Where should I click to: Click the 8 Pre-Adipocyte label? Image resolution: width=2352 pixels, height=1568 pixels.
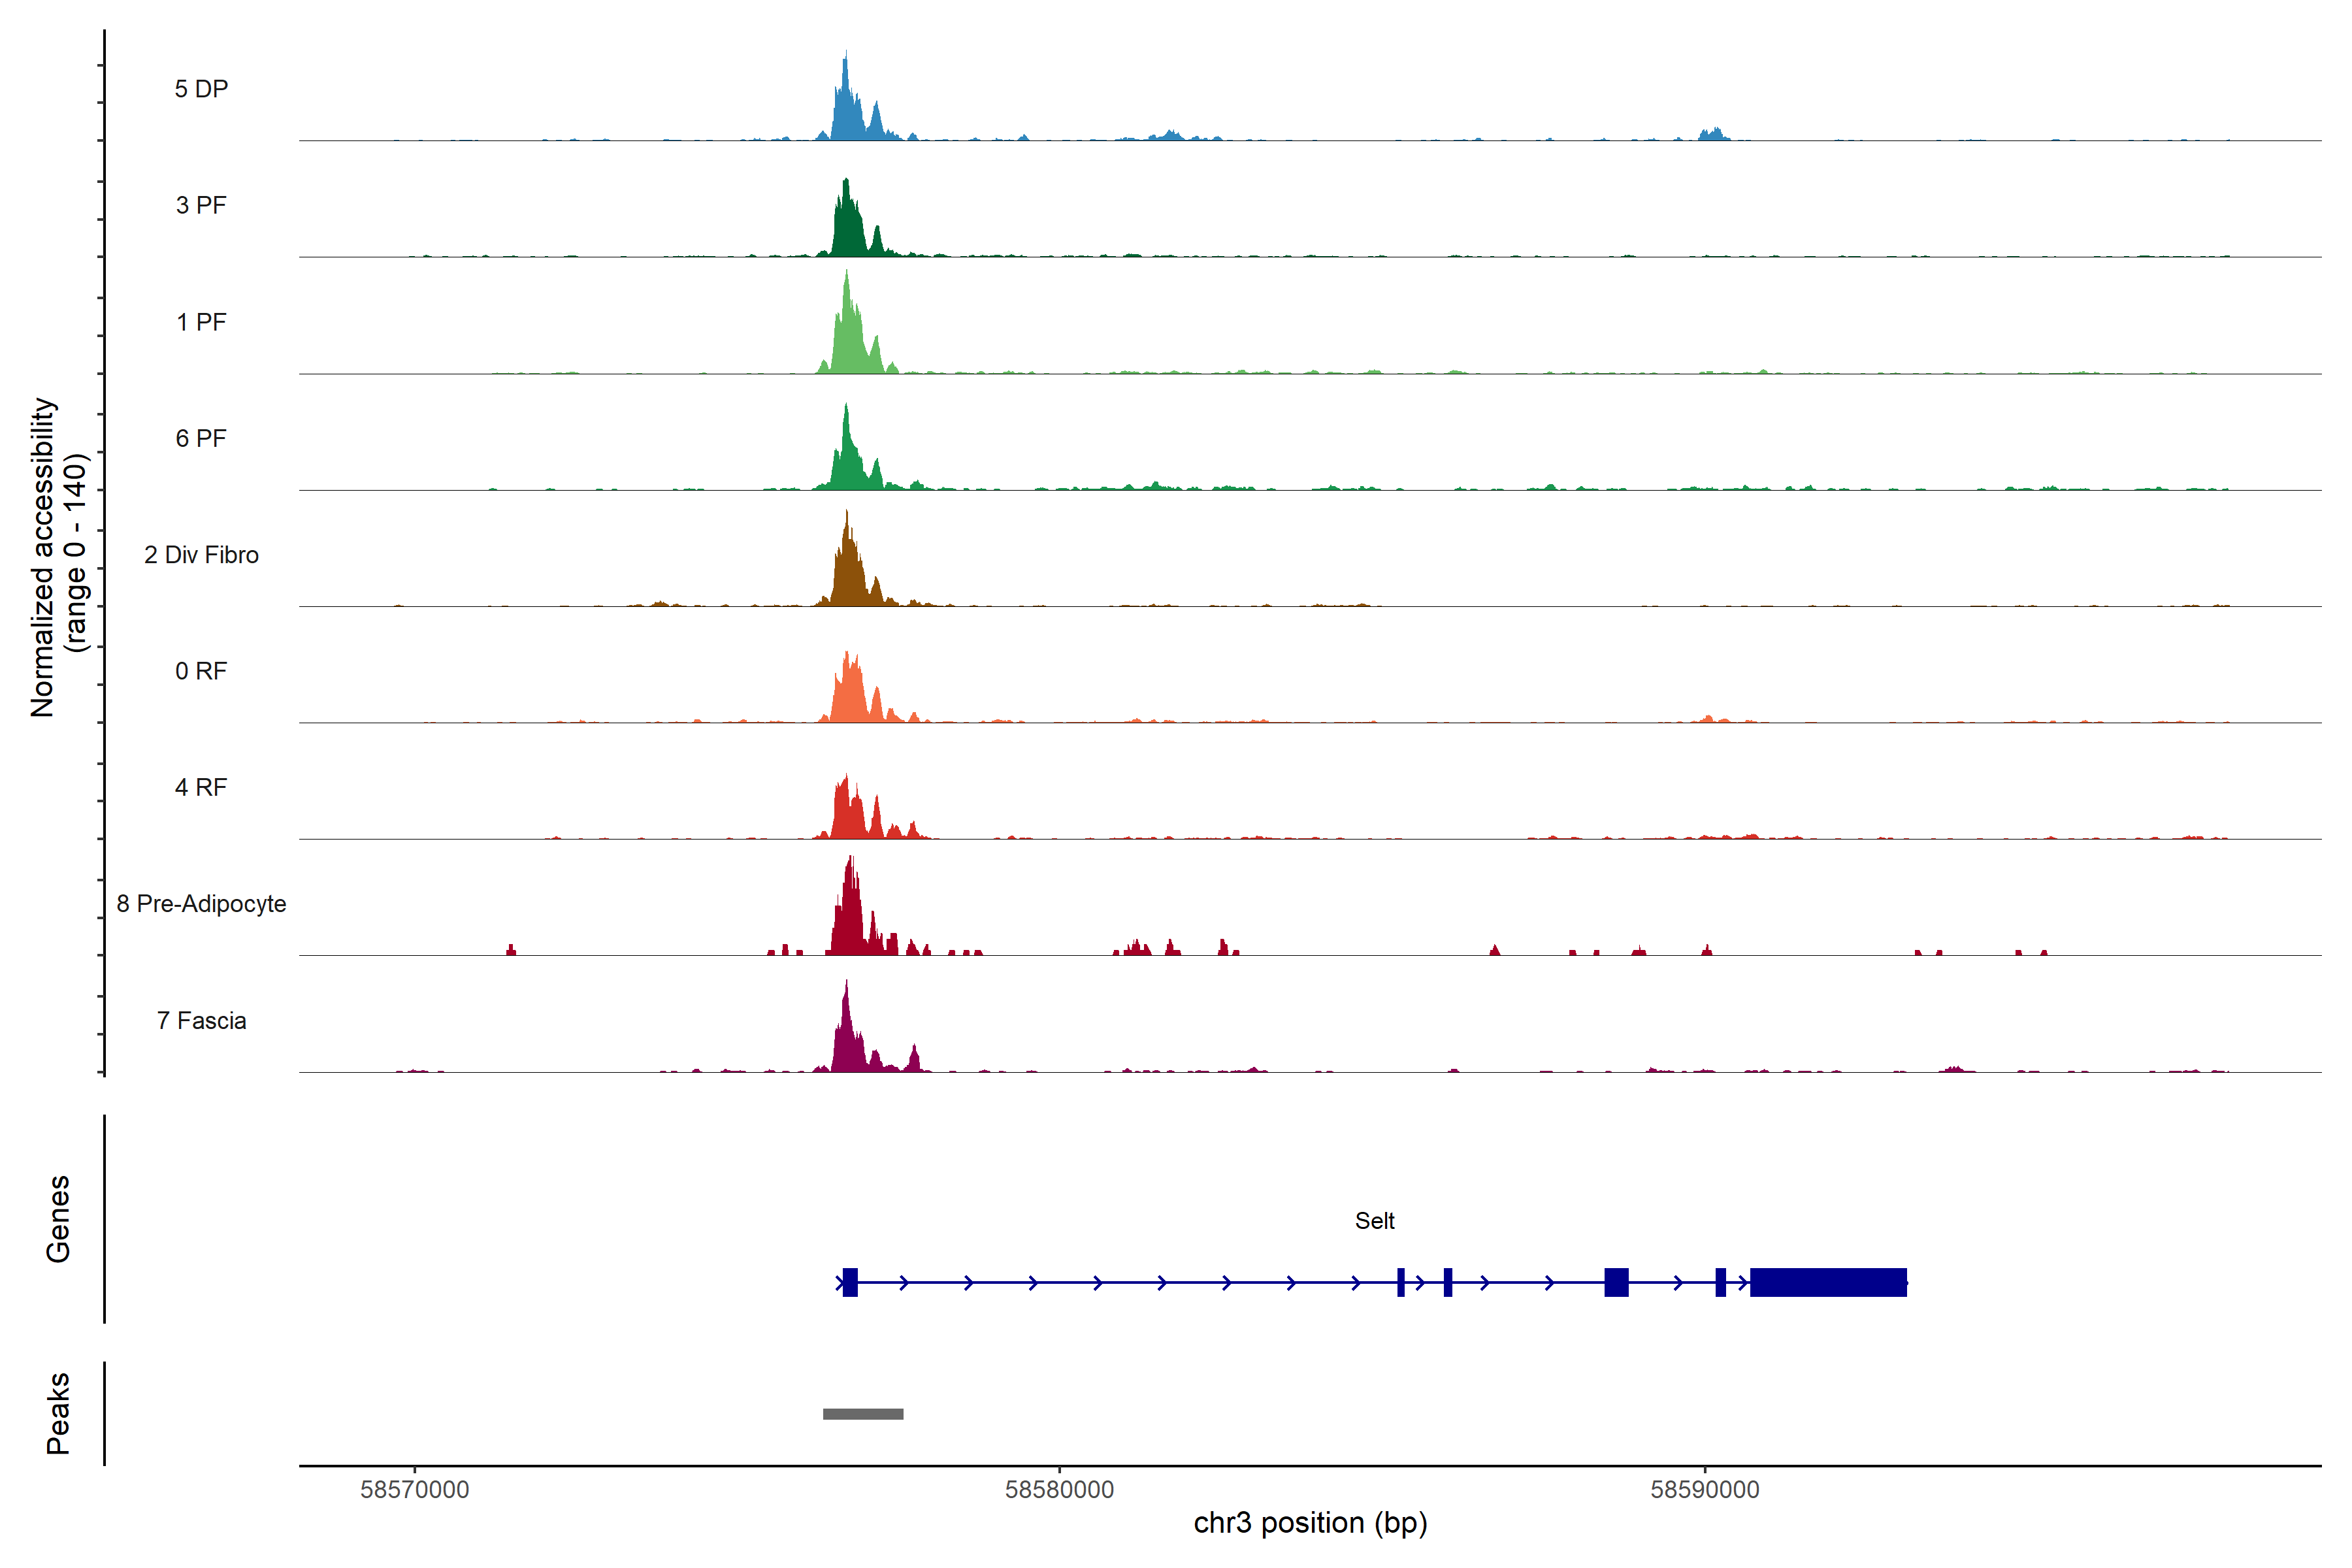click(x=201, y=904)
